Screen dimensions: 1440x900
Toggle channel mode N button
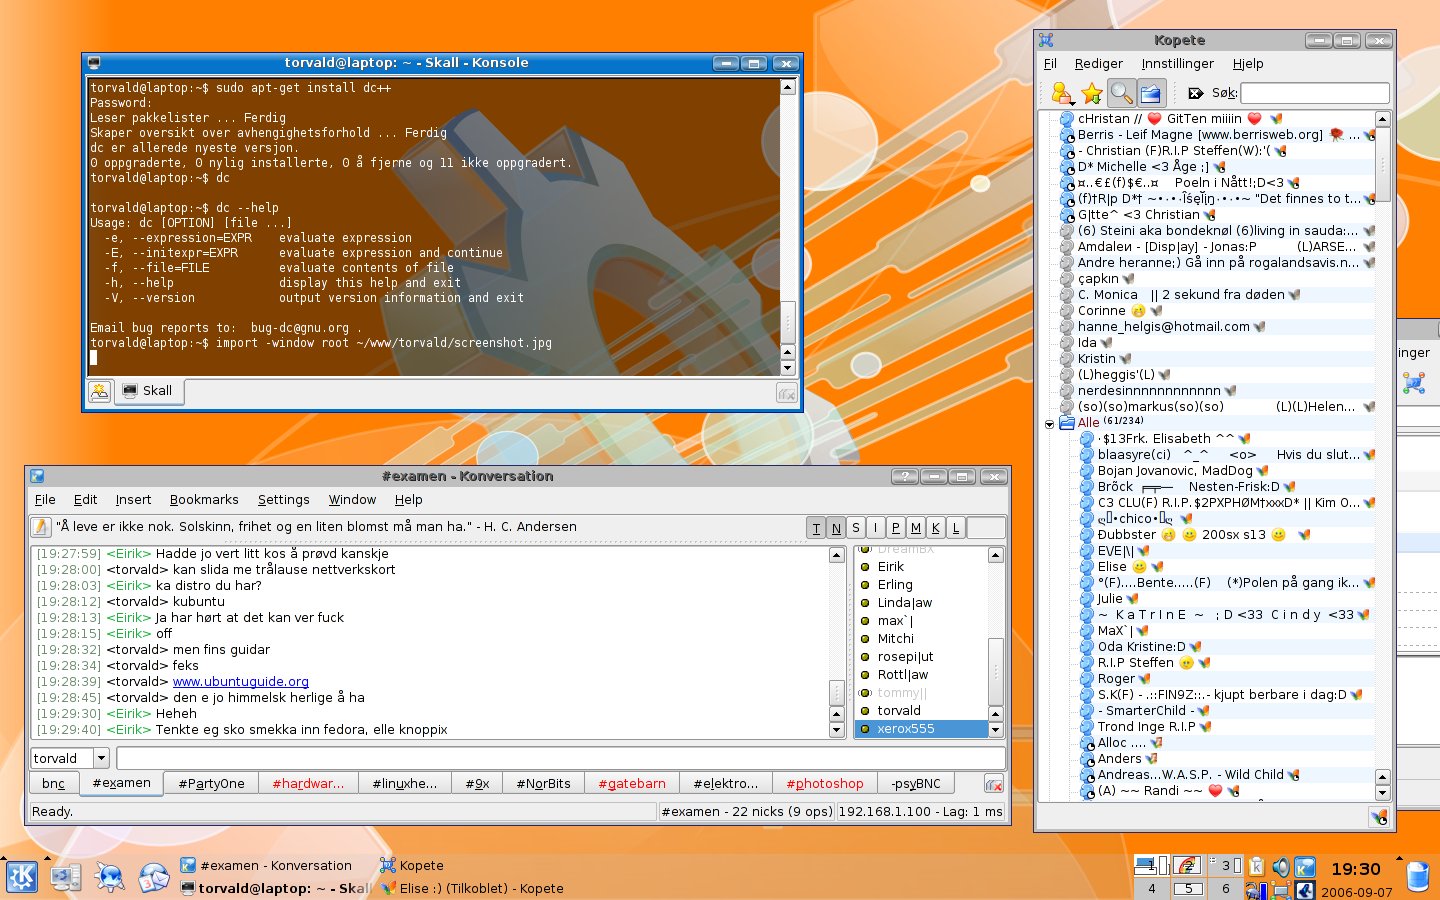[x=836, y=528]
